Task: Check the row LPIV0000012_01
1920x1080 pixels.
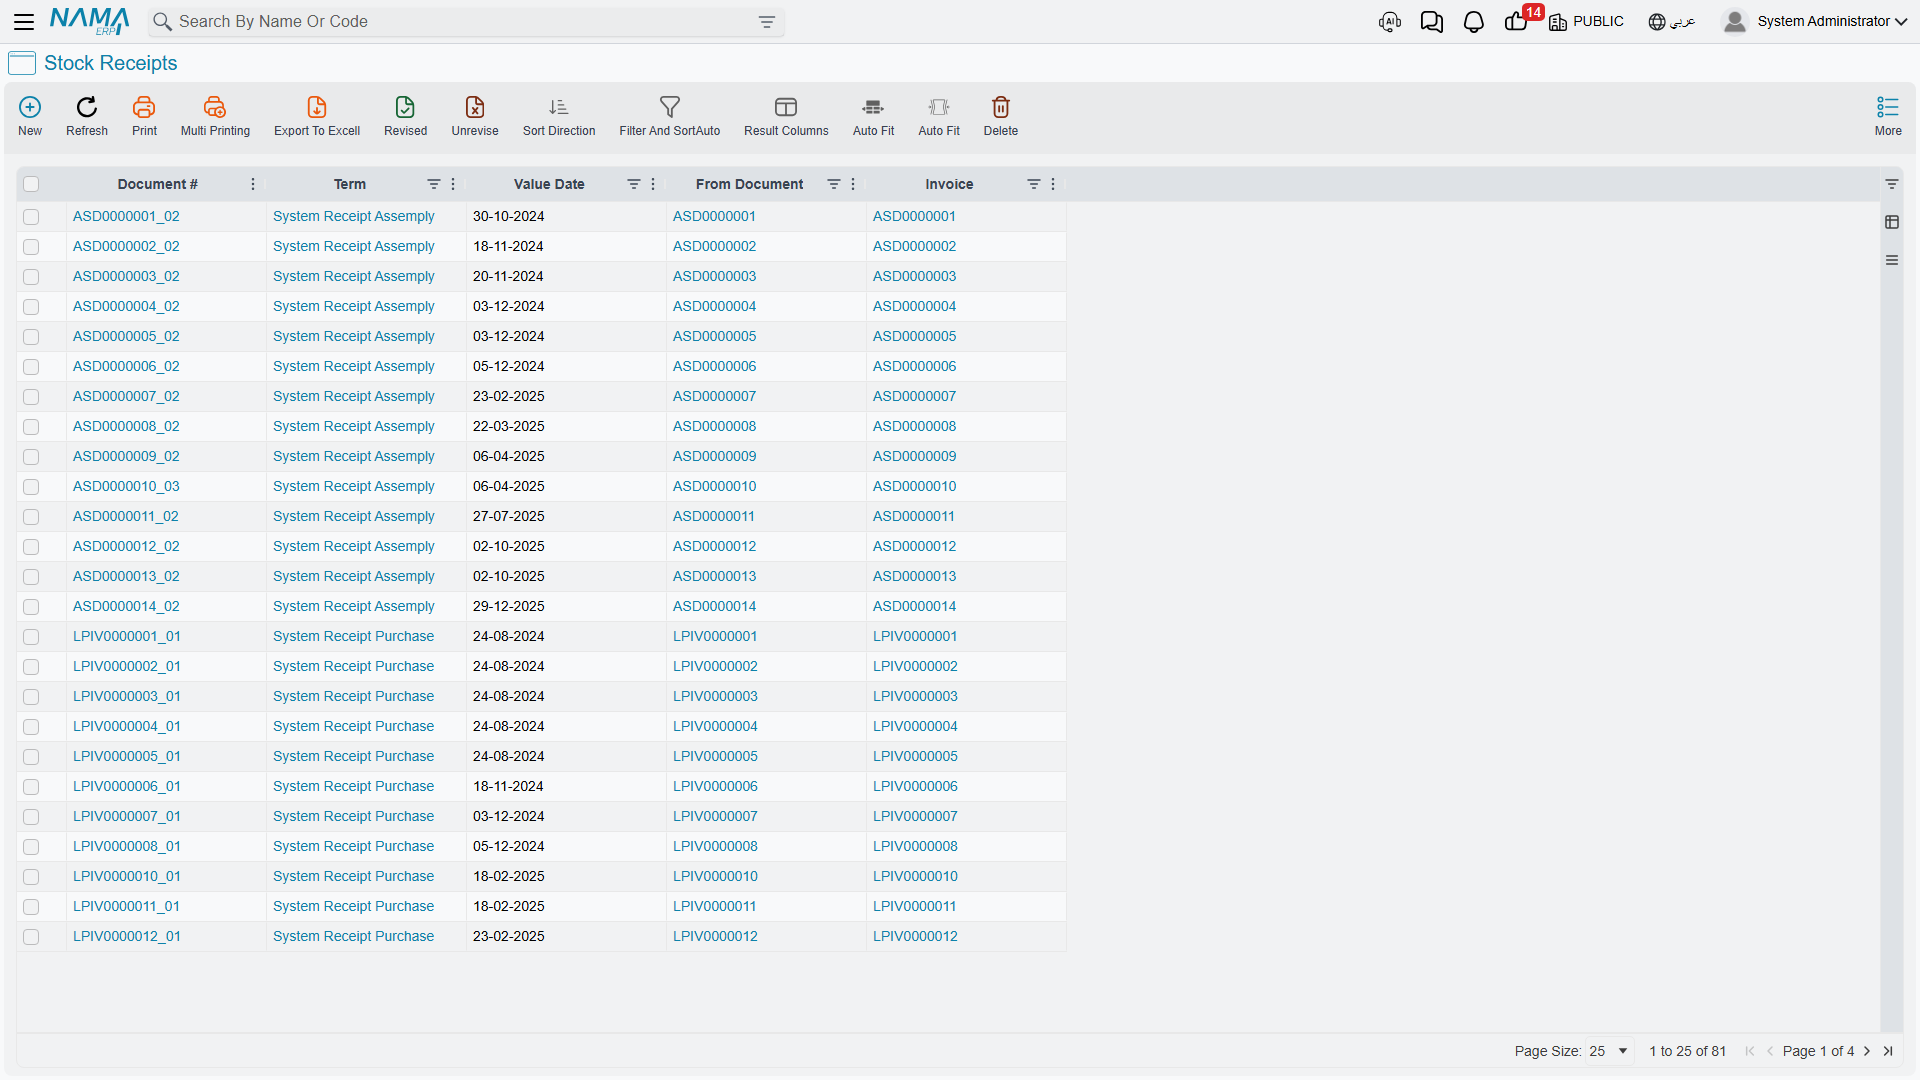Action: (x=31, y=937)
